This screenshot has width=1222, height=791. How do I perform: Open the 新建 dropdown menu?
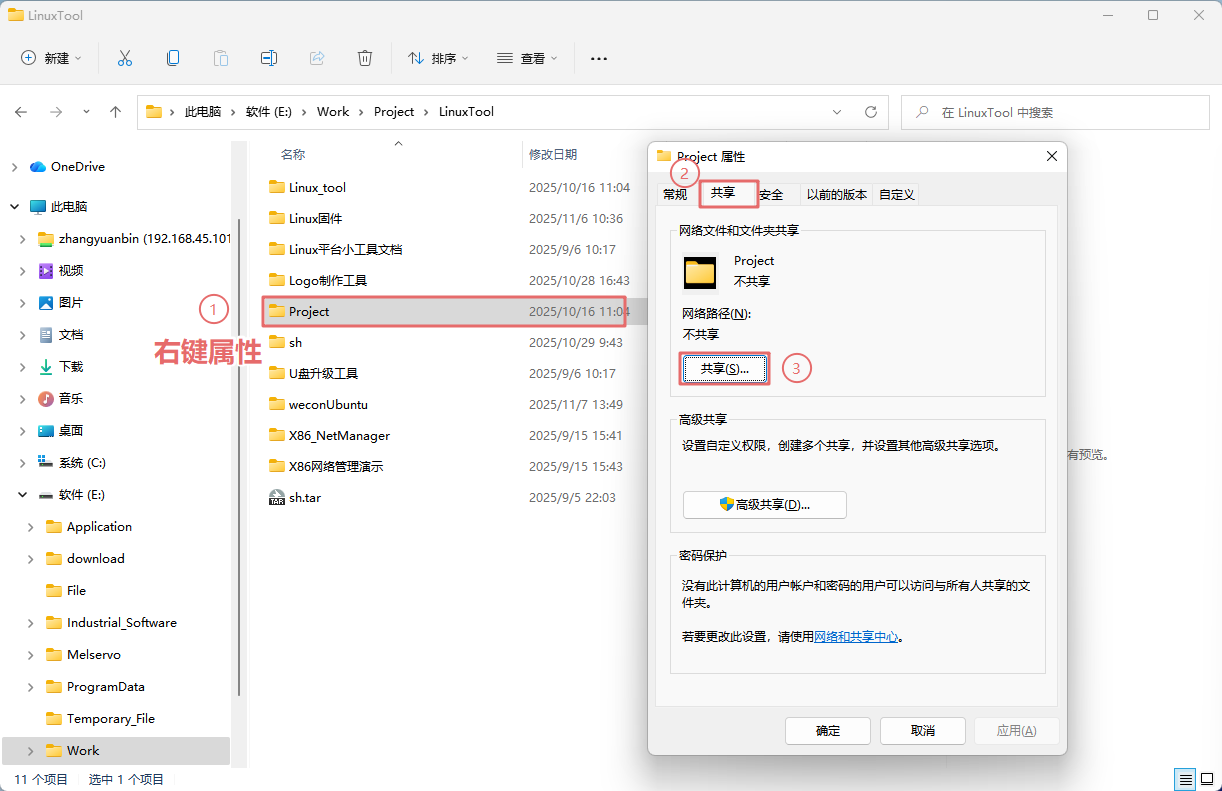[x=52, y=58]
